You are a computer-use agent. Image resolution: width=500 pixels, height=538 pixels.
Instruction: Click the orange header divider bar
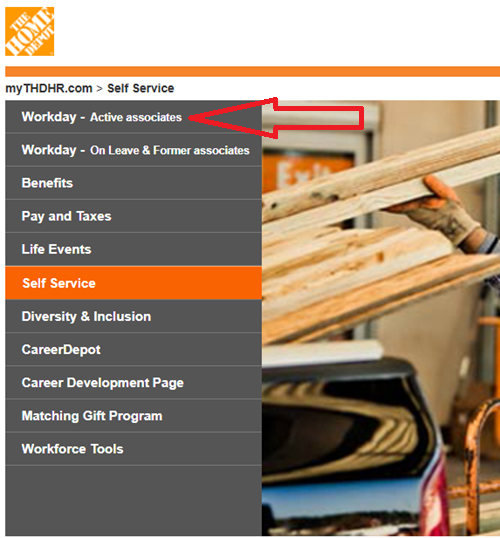253,71
